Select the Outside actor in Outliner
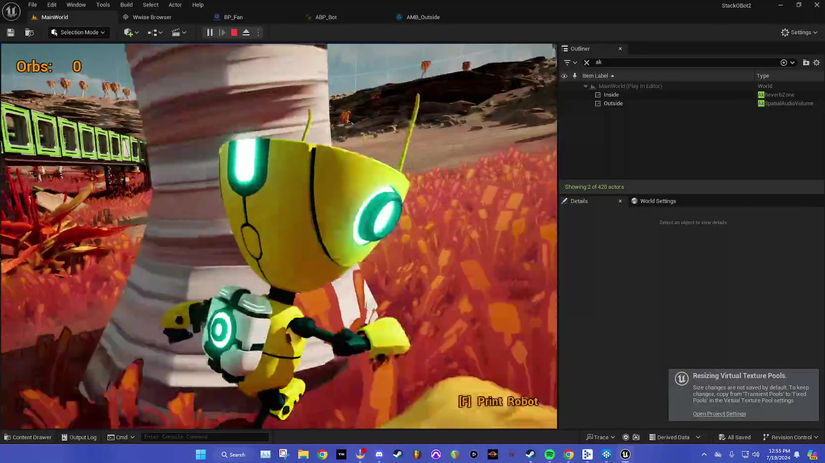The image size is (825, 463). click(x=613, y=104)
